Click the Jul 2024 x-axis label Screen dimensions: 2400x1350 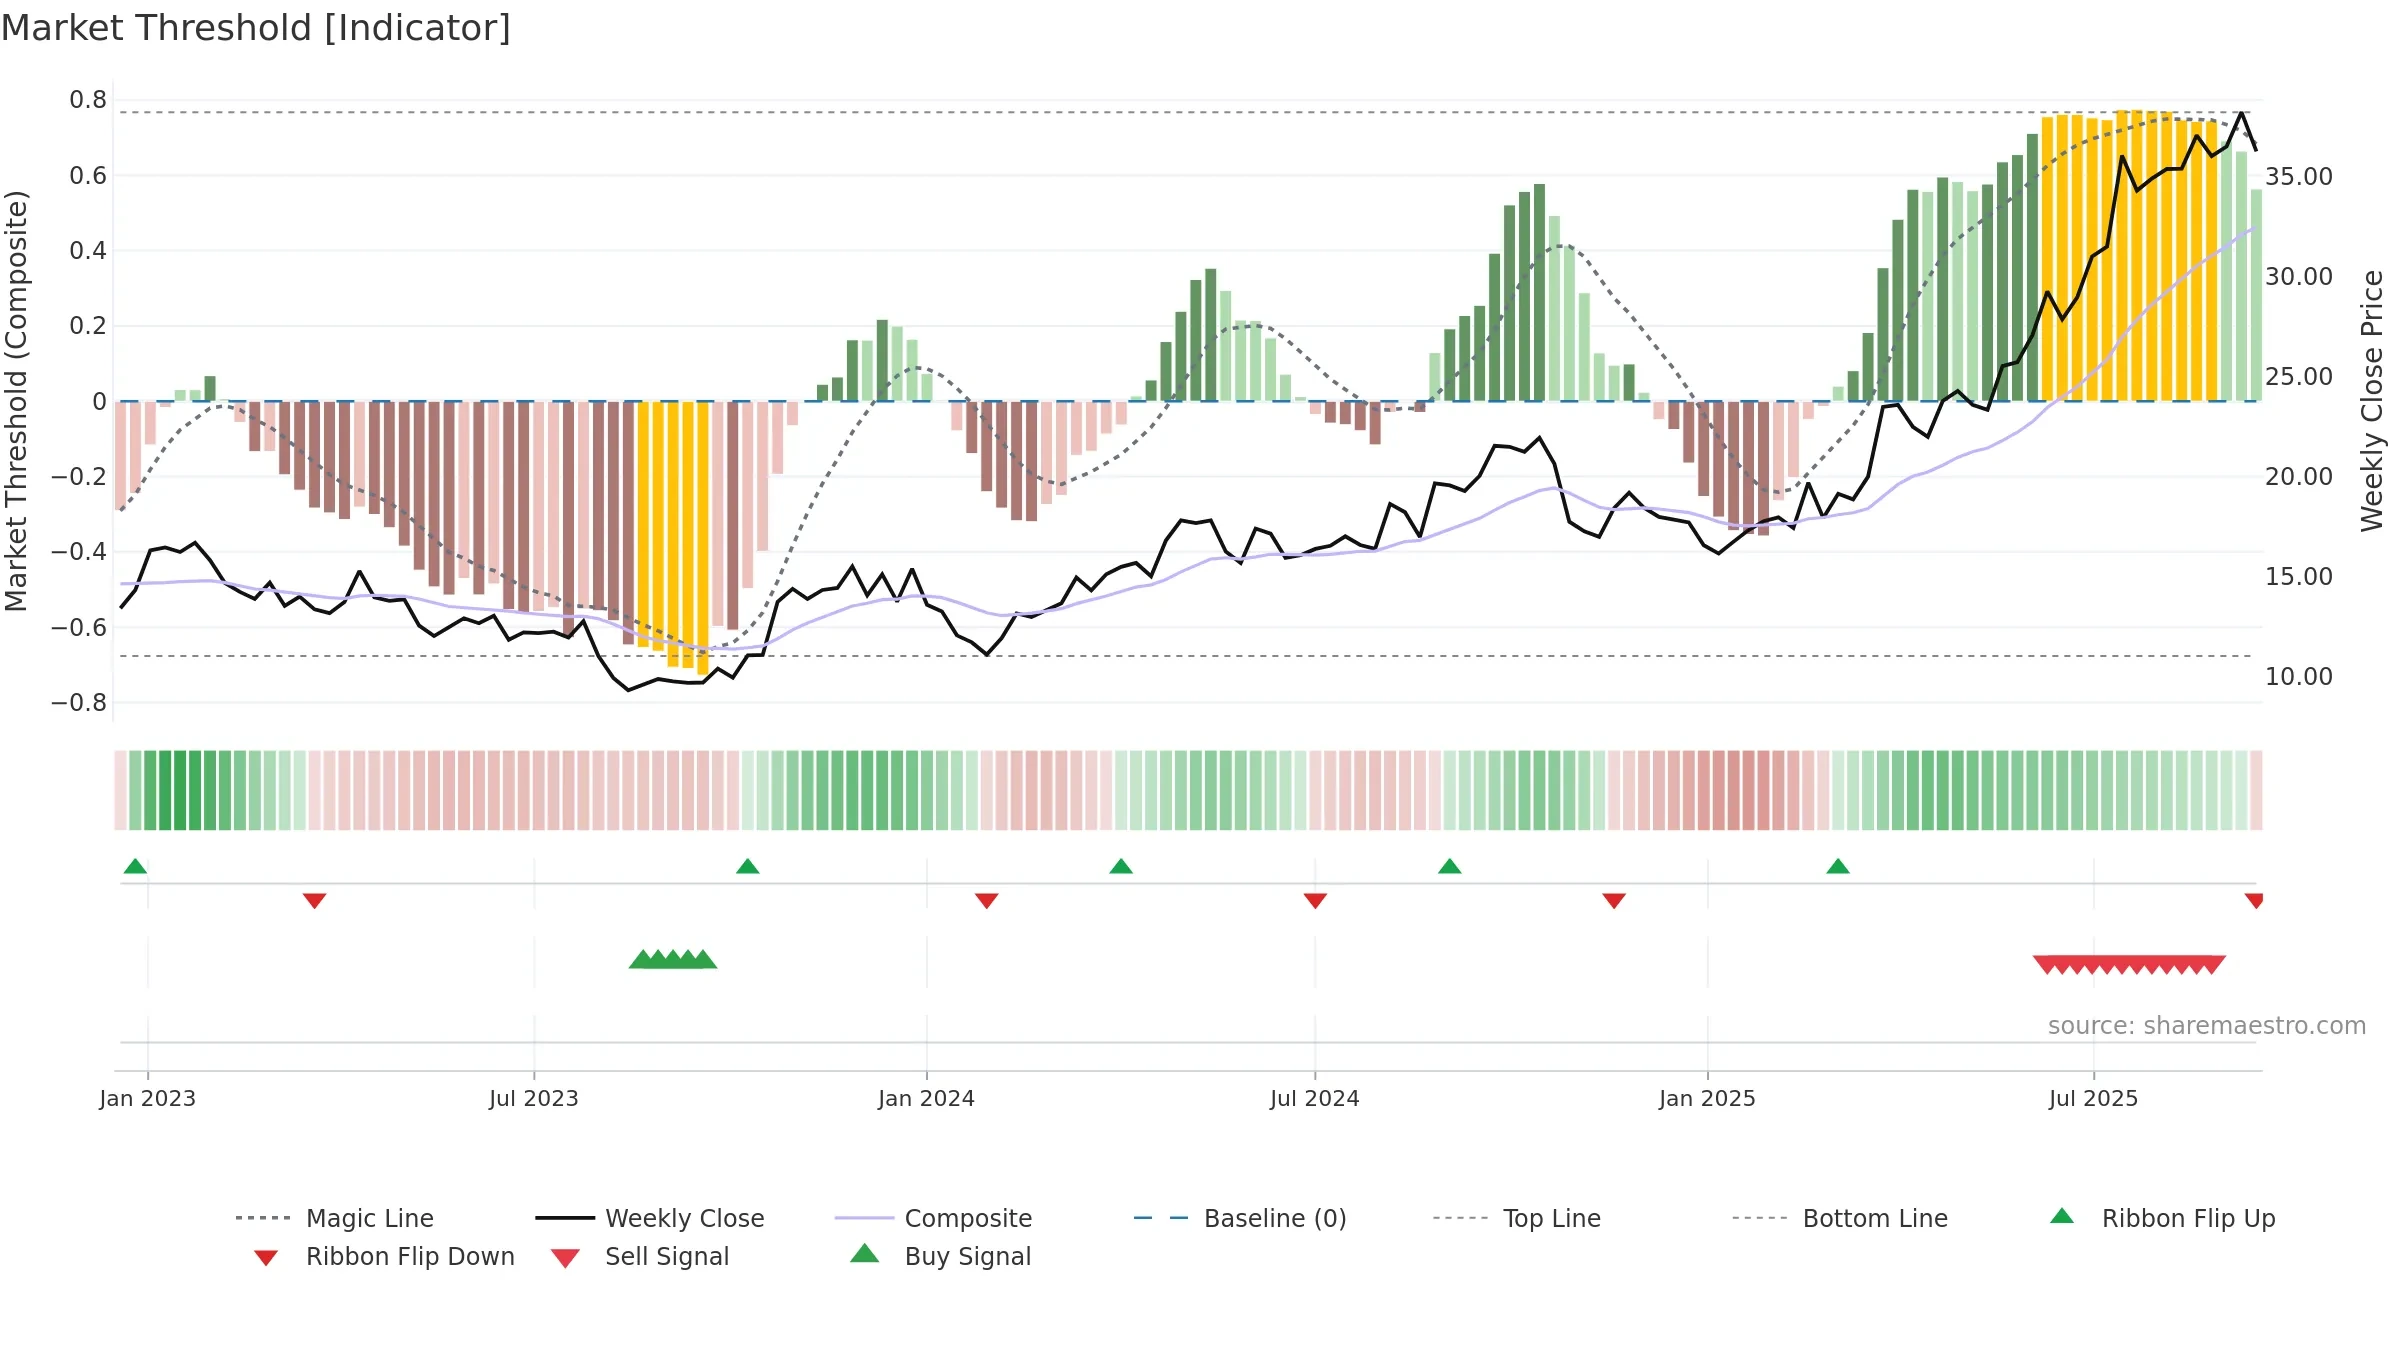tap(1315, 1098)
